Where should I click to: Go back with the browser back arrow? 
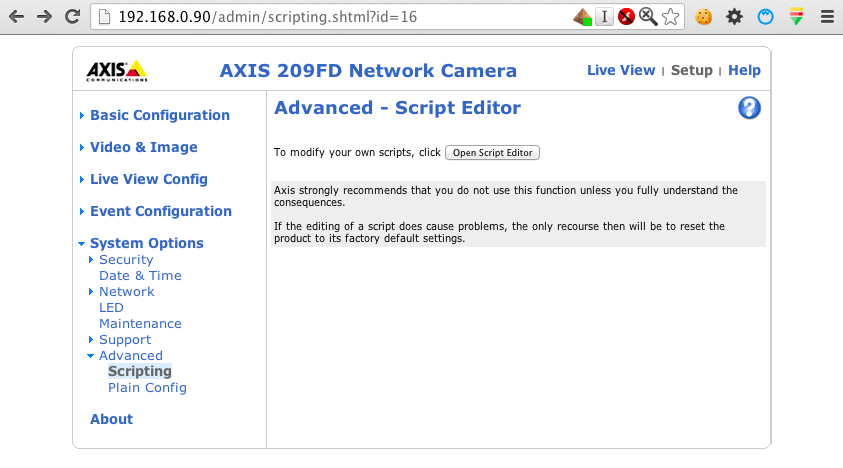tap(16, 17)
